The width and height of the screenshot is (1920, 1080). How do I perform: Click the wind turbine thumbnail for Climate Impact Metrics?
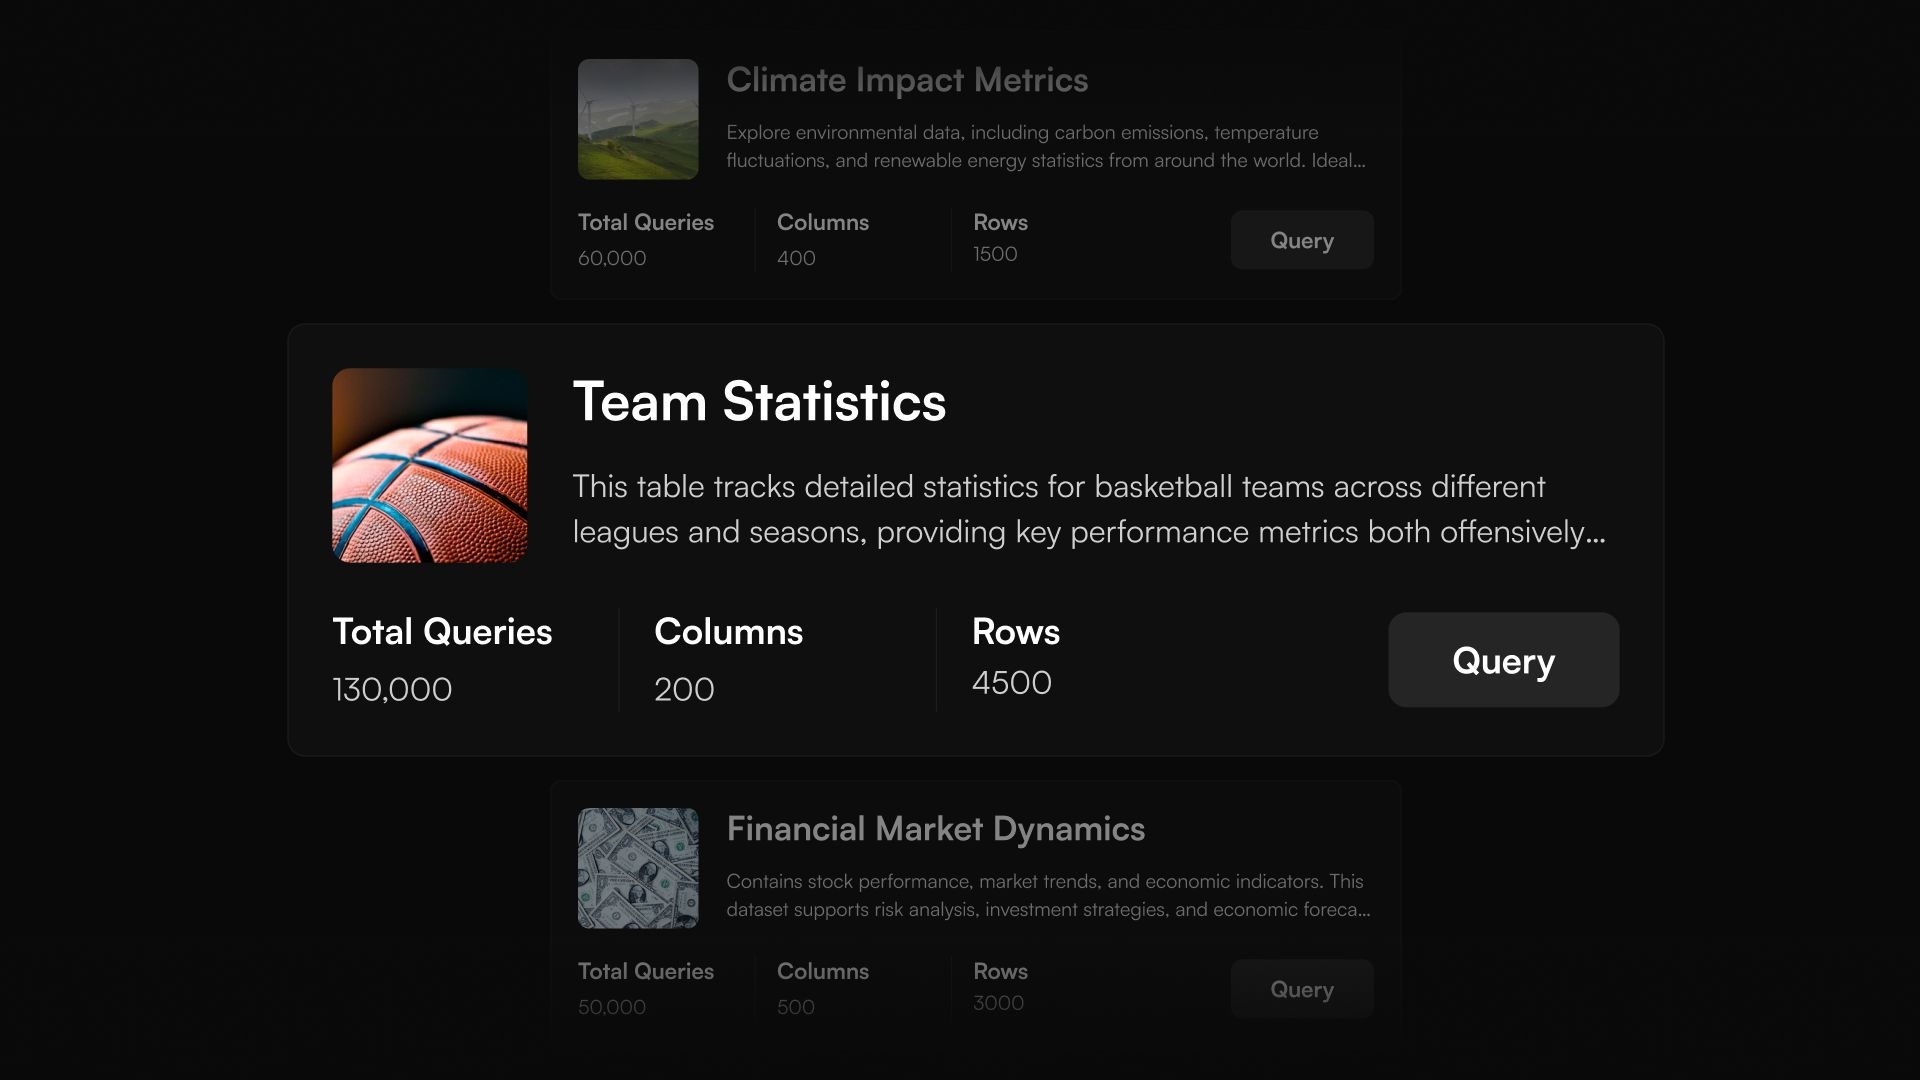(x=637, y=119)
